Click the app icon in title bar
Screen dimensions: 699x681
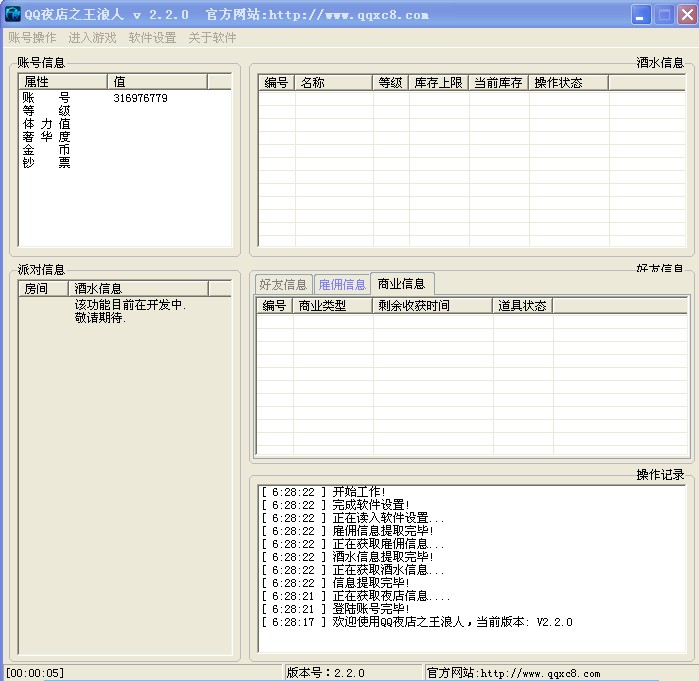(12, 14)
